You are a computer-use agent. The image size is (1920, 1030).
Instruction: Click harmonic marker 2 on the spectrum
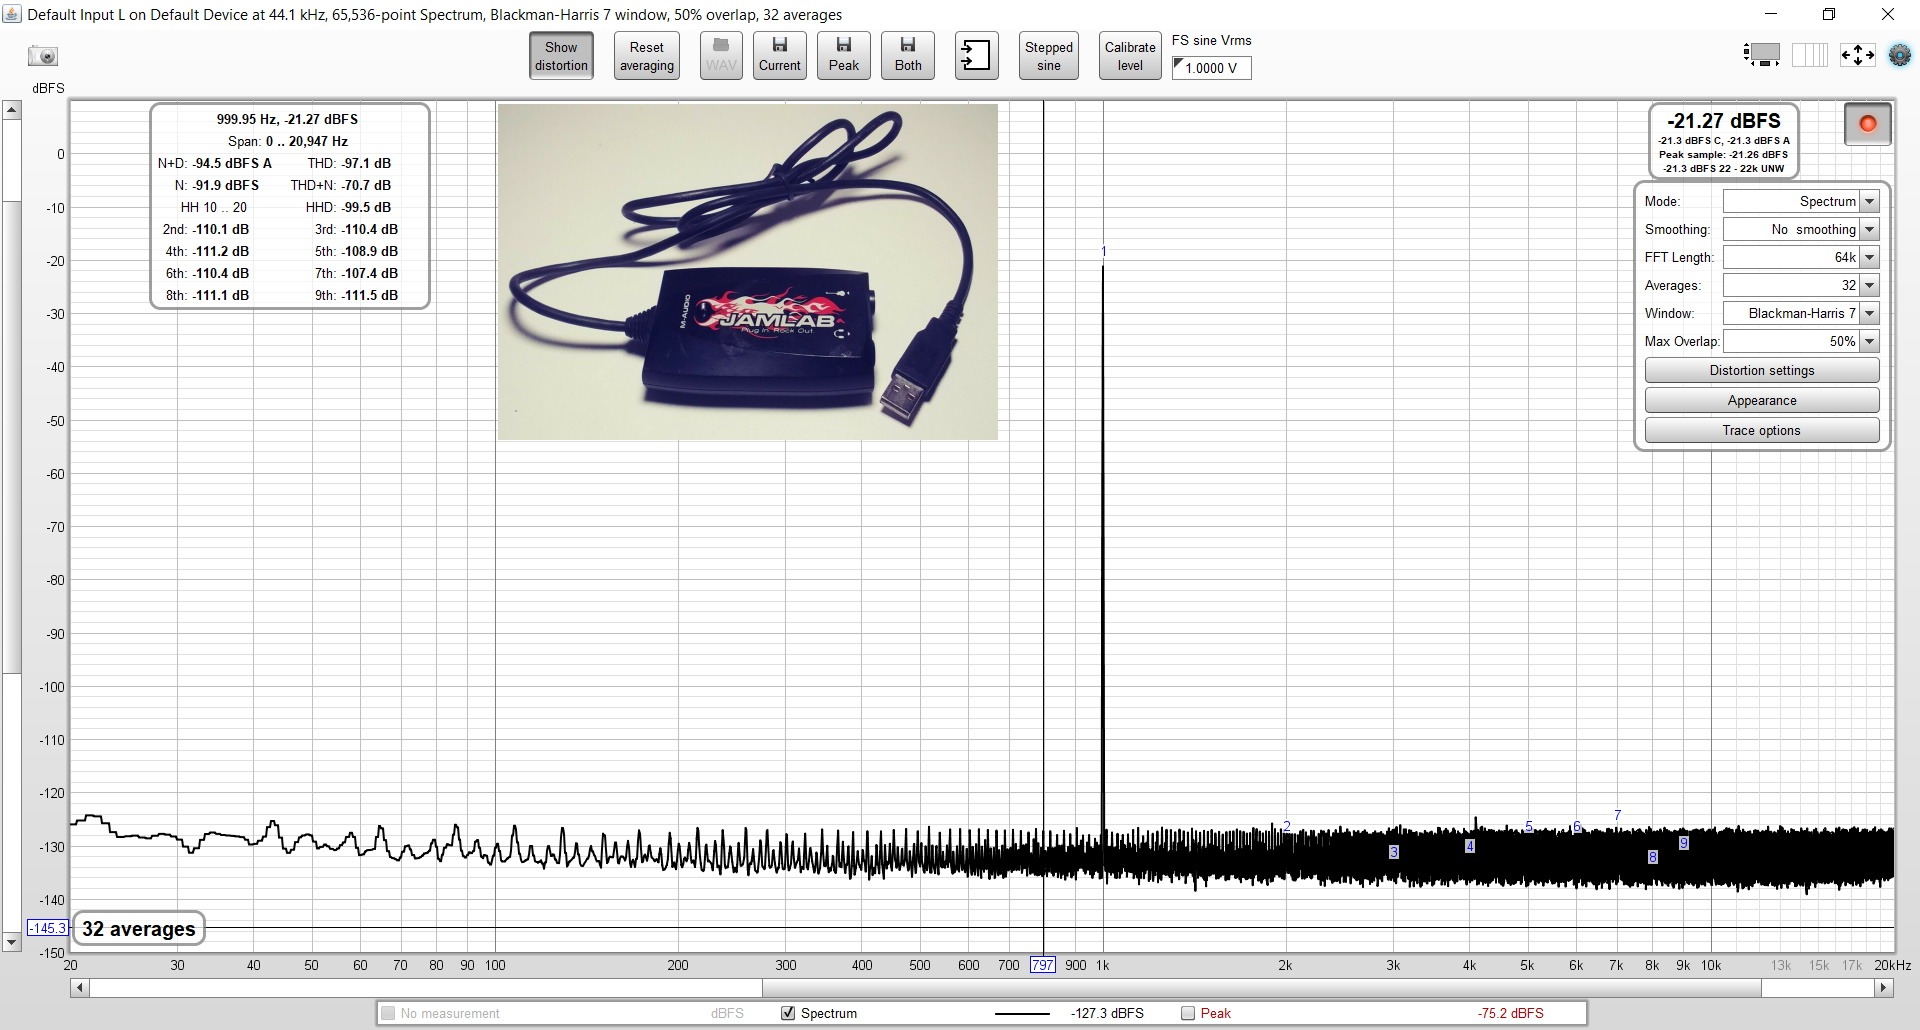[x=1286, y=827]
